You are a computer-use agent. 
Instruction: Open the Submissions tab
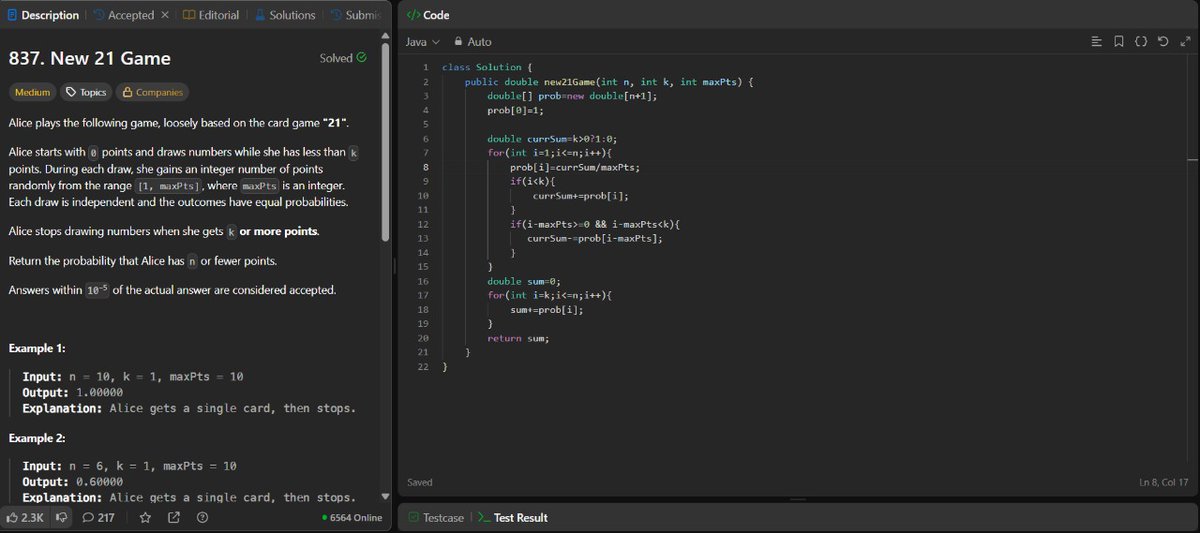(356, 15)
